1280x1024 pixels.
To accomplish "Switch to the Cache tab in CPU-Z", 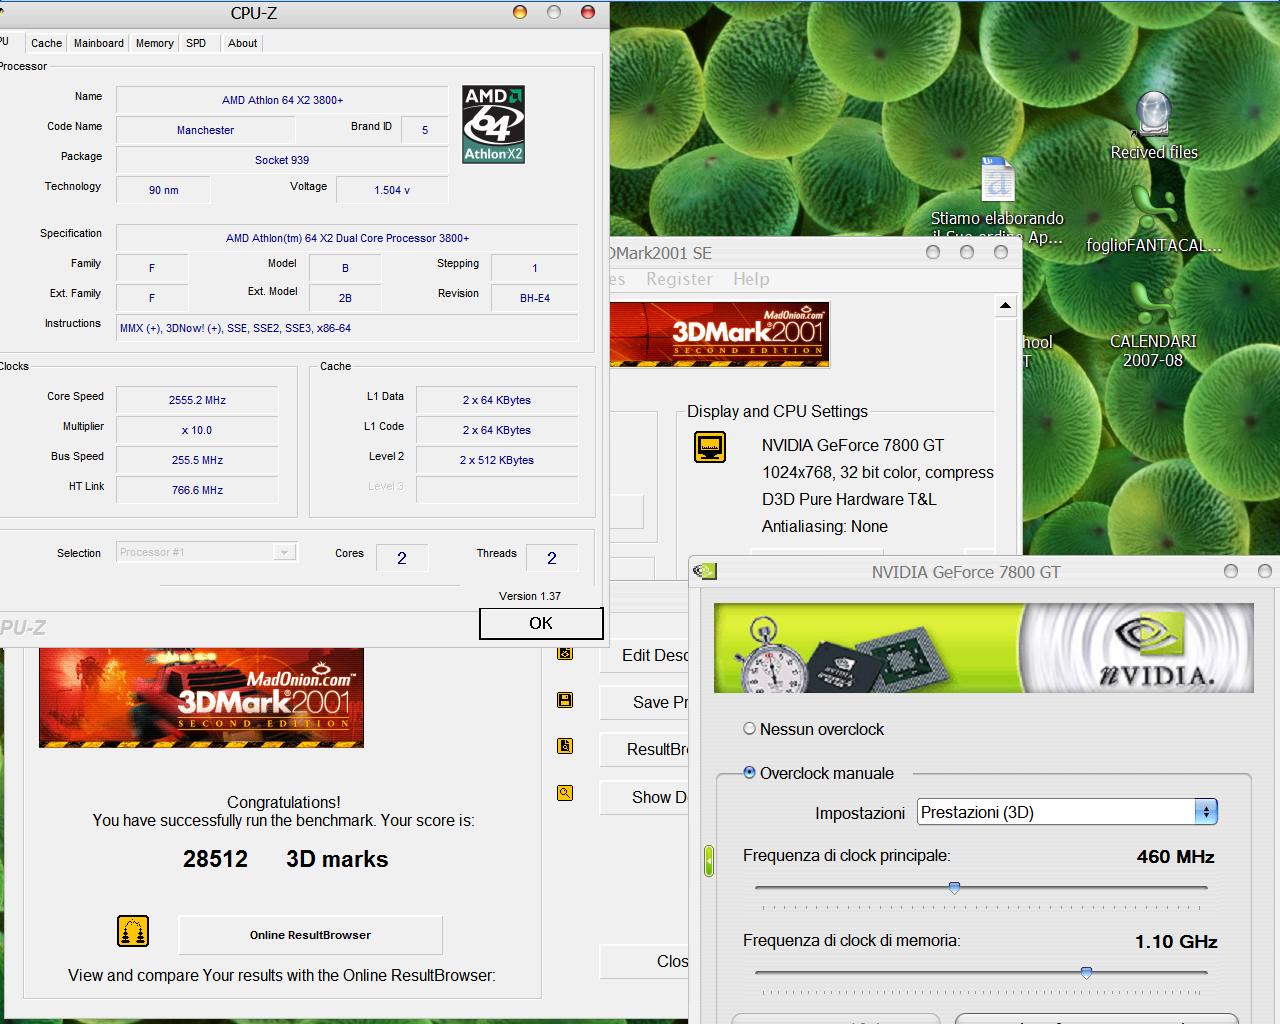I will pyautogui.click(x=46, y=43).
